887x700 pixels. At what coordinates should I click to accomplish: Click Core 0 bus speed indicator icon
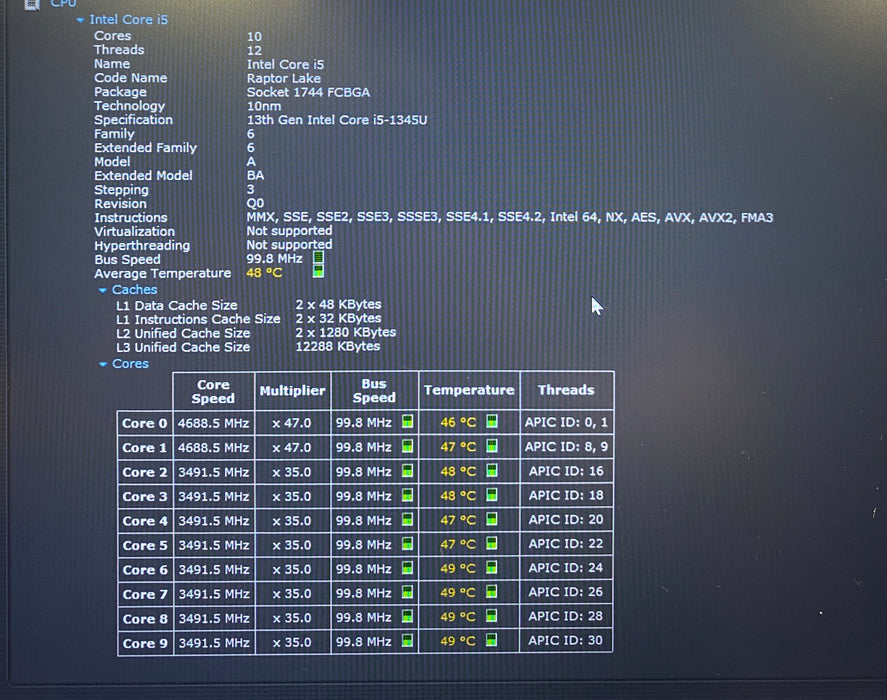pyautogui.click(x=407, y=421)
